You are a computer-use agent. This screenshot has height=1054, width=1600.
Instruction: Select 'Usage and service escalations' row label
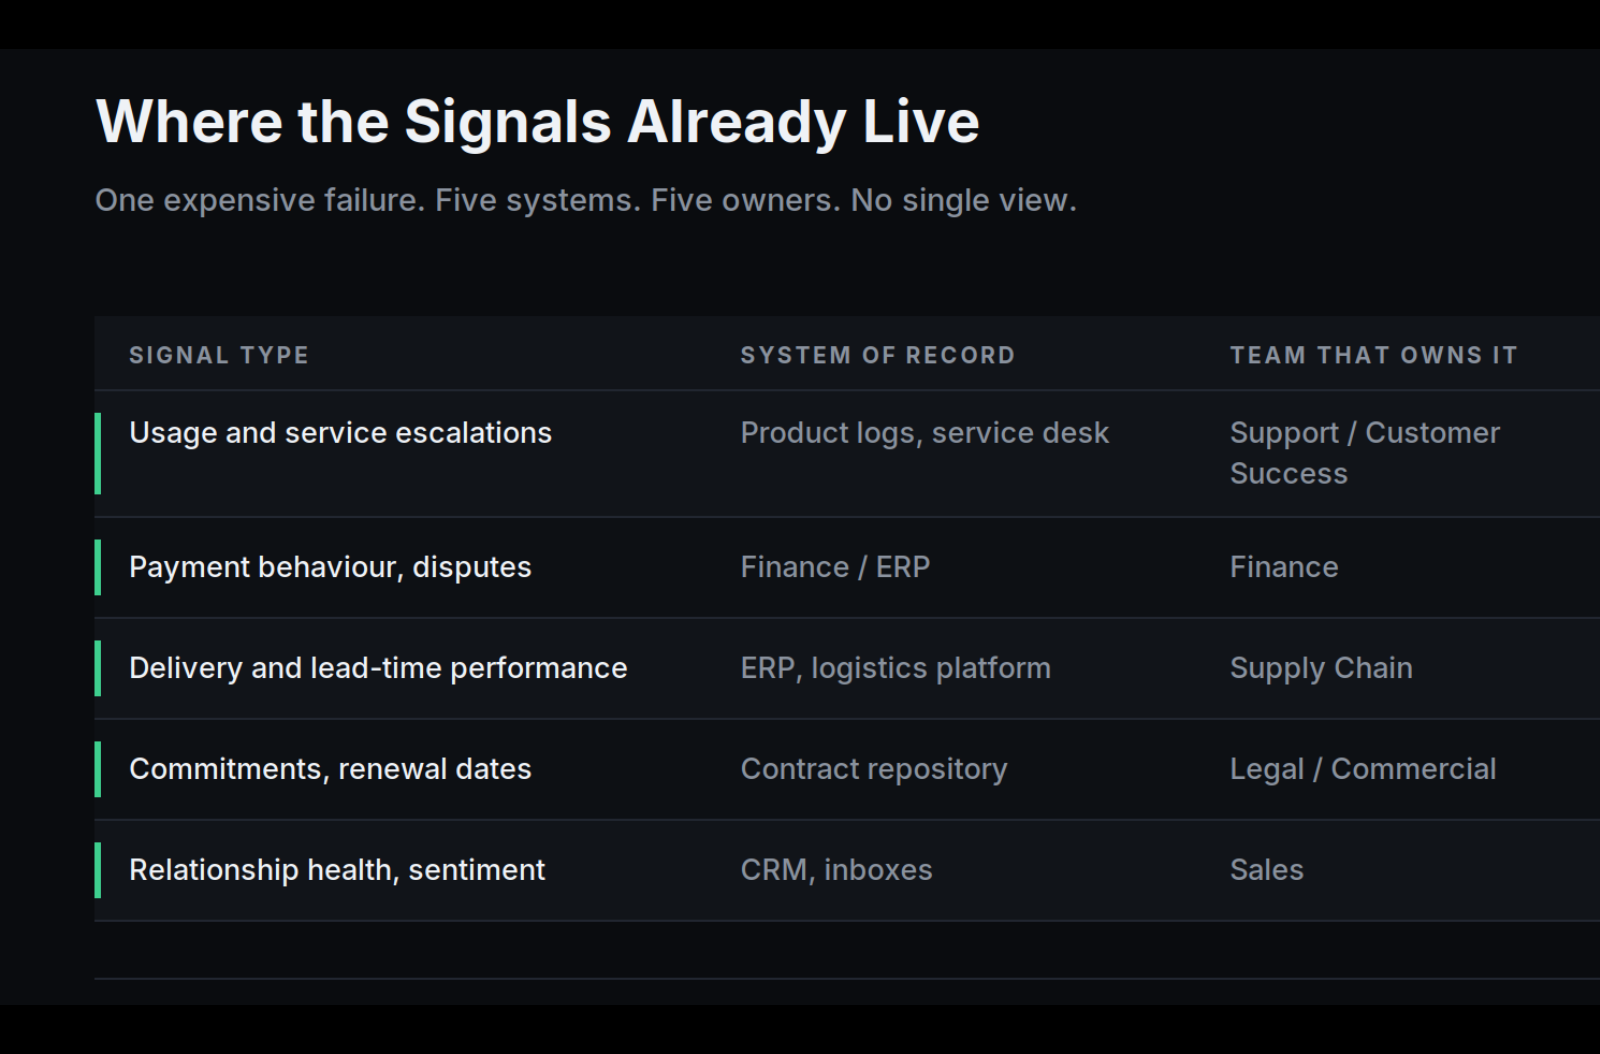(x=340, y=433)
